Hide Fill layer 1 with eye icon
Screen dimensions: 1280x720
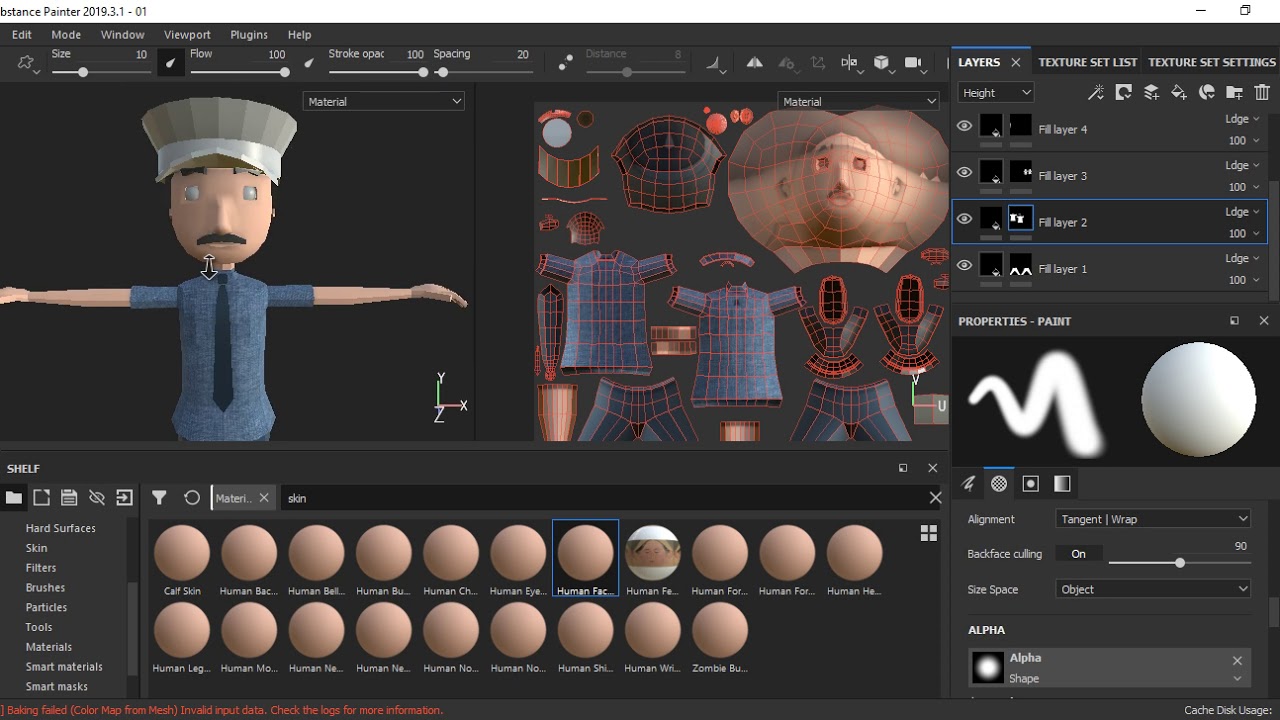click(964, 265)
